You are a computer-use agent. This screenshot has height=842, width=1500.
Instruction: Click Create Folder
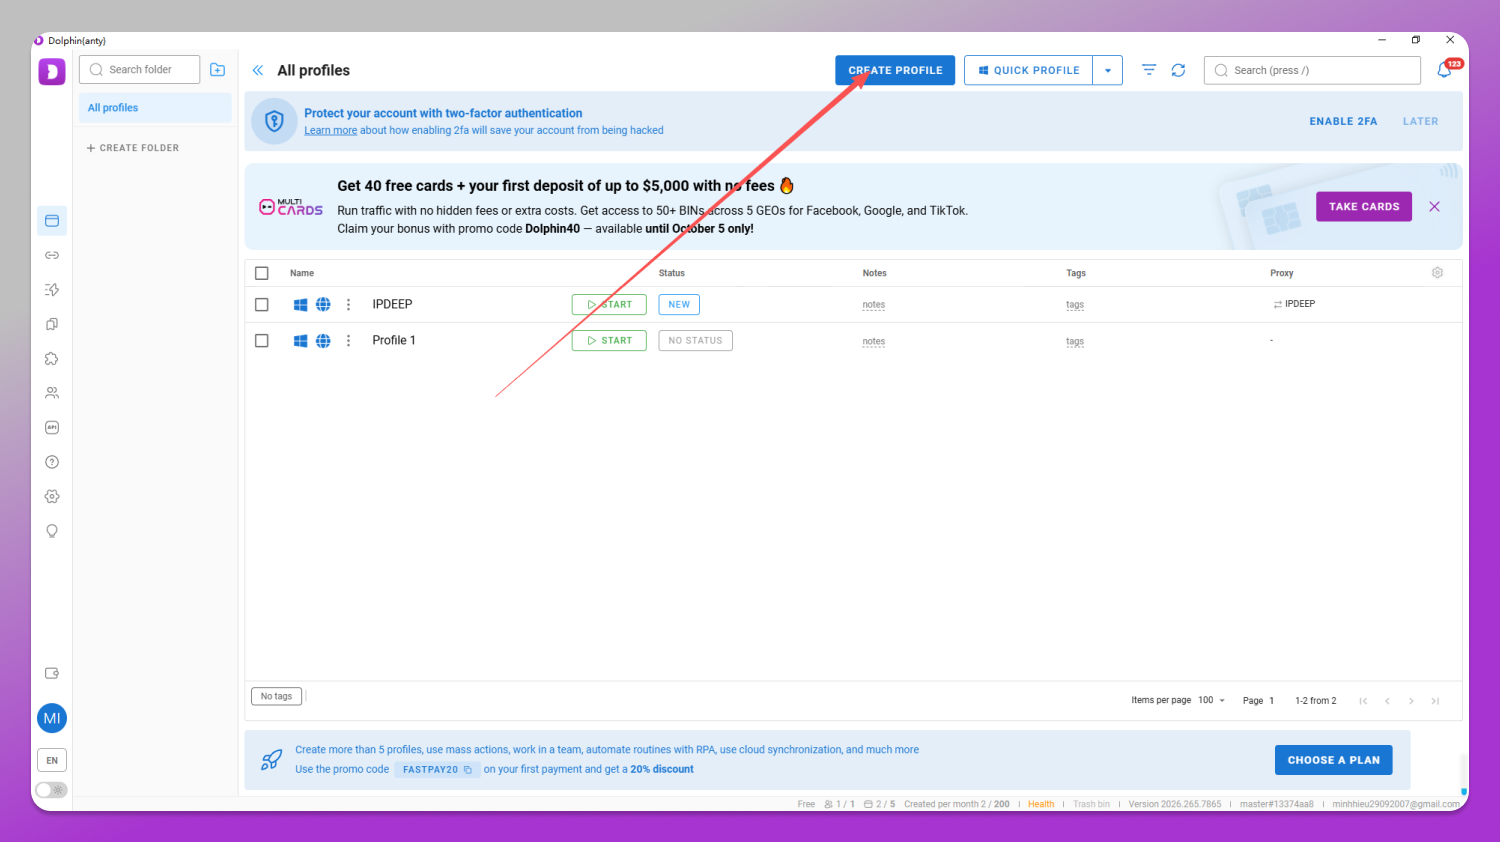(x=133, y=148)
